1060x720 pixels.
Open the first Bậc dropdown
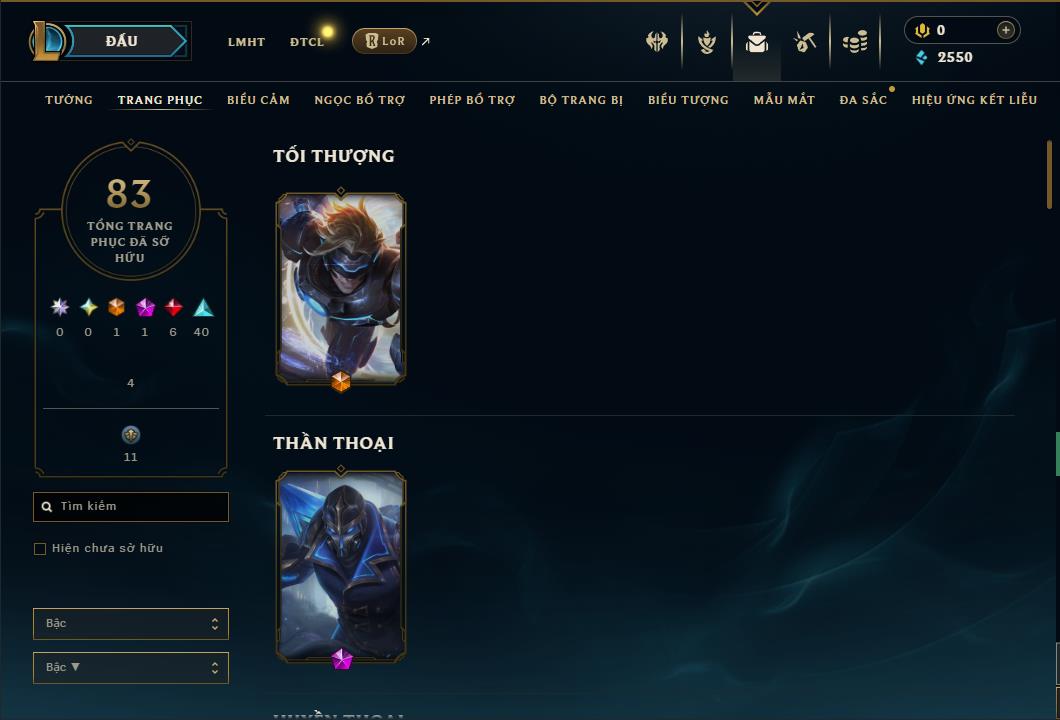(x=130, y=623)
